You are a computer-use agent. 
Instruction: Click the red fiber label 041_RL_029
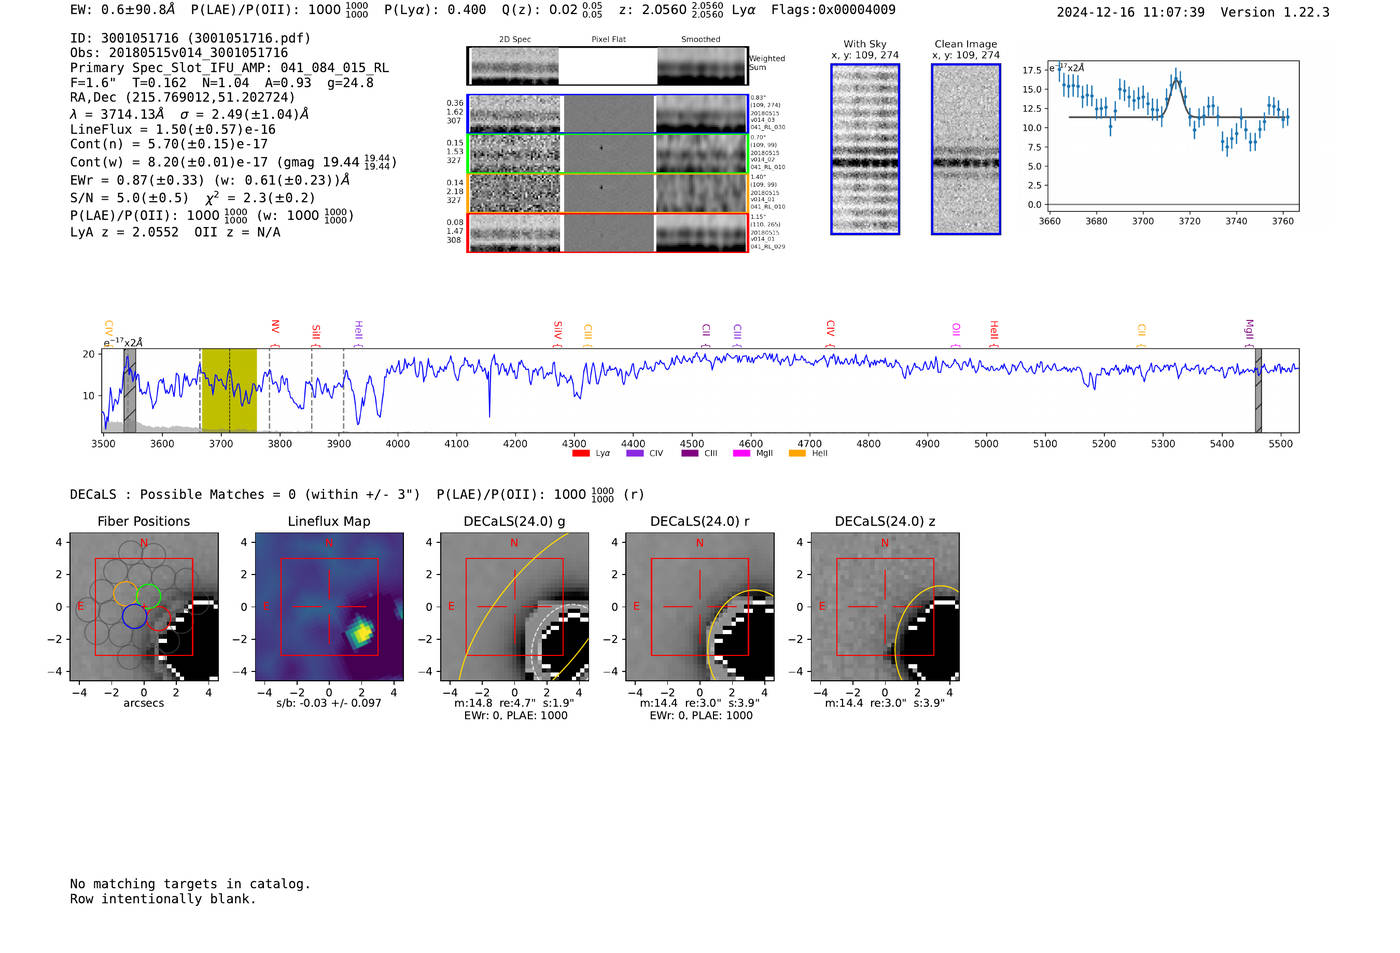(x=768, y=246)
